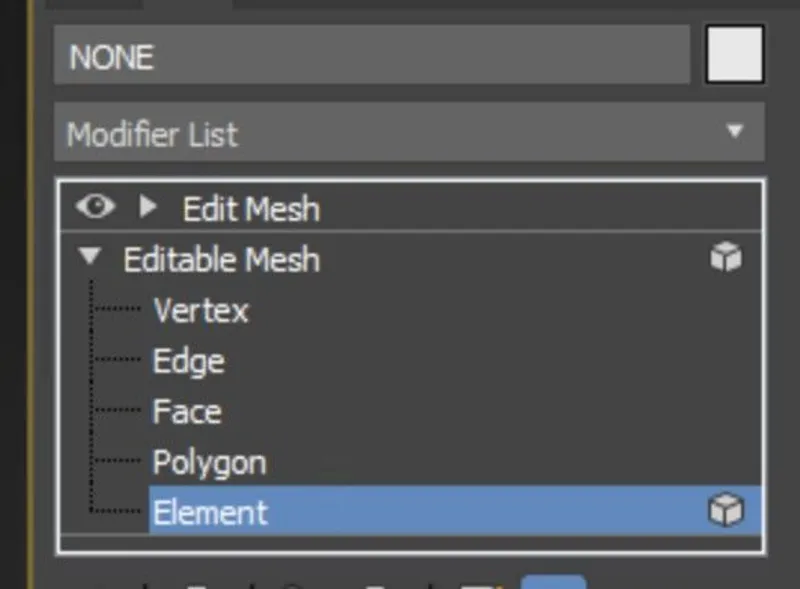Click the Modifier List dropdown arrow
Screen dimensions: 800x589
coord(737,132)
